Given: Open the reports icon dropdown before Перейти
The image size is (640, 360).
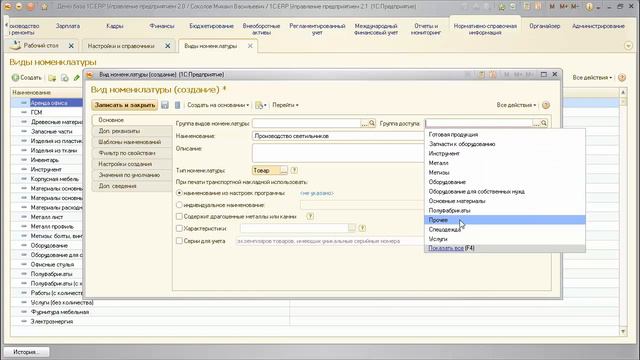Looking at the screenshot, I should coord(260,105).
